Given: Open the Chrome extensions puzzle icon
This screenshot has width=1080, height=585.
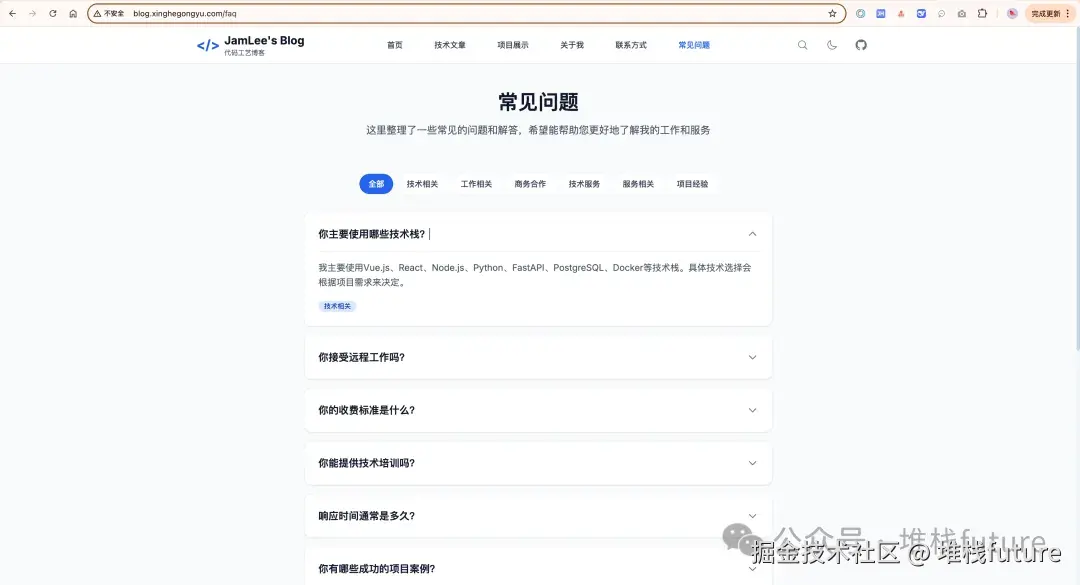Looking at the screenshot, I should tap(982, 14).
